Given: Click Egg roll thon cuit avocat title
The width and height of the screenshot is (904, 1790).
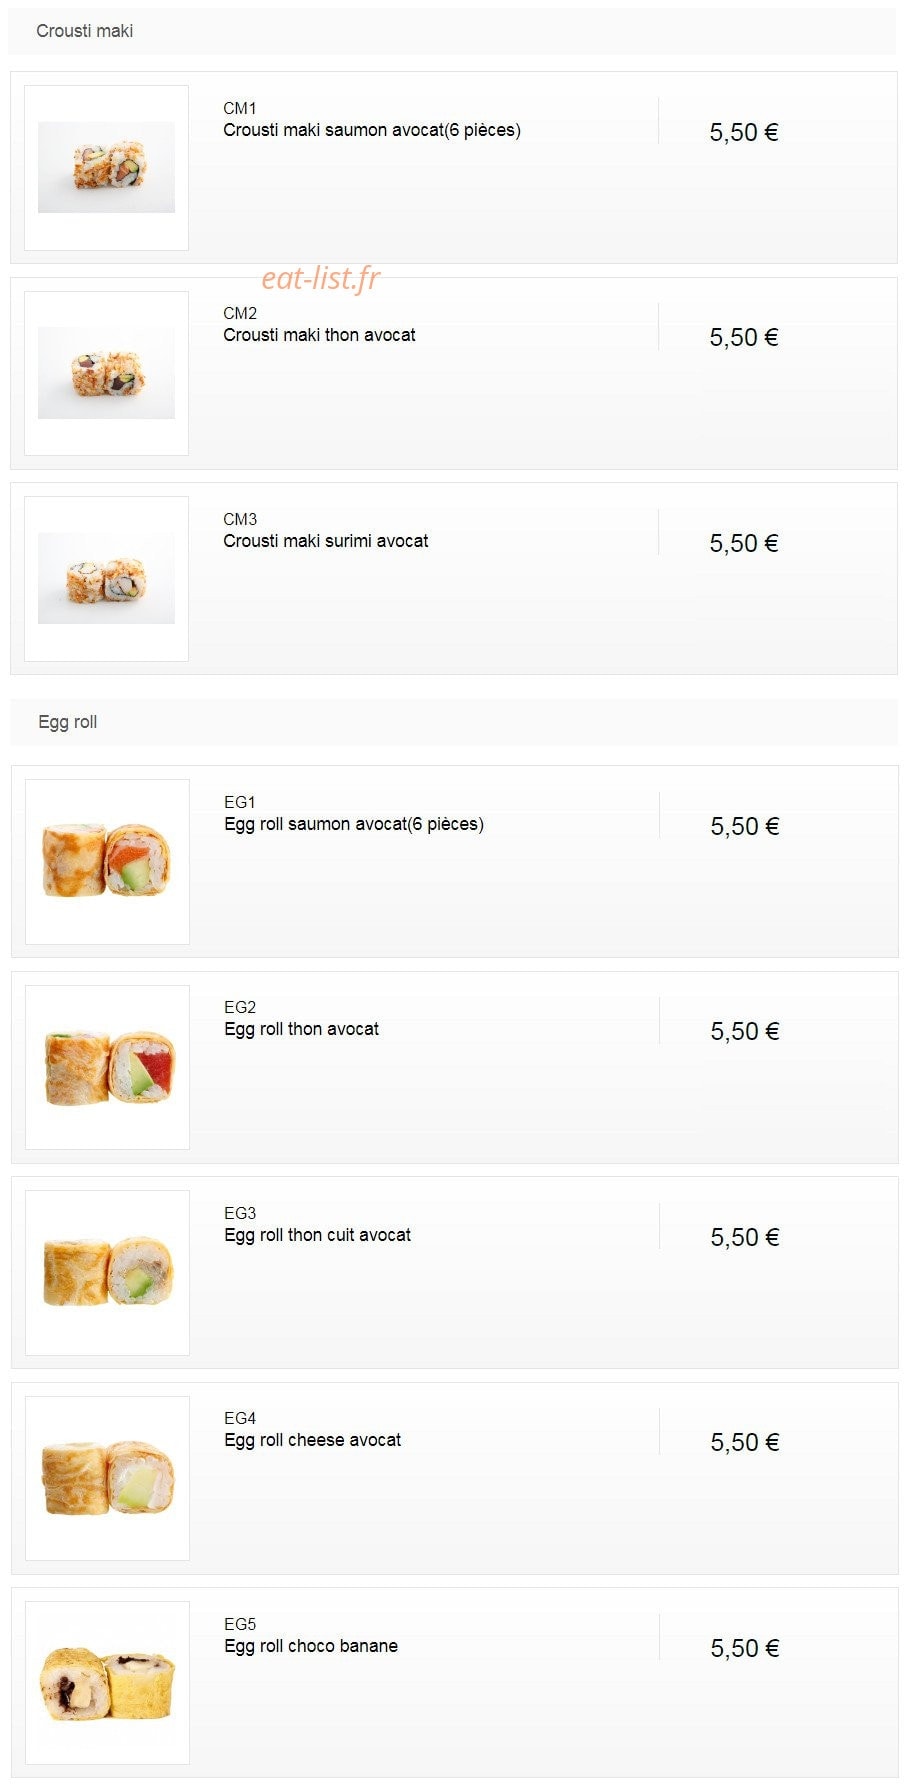Looking at the screenshot, I should 318,1235.
